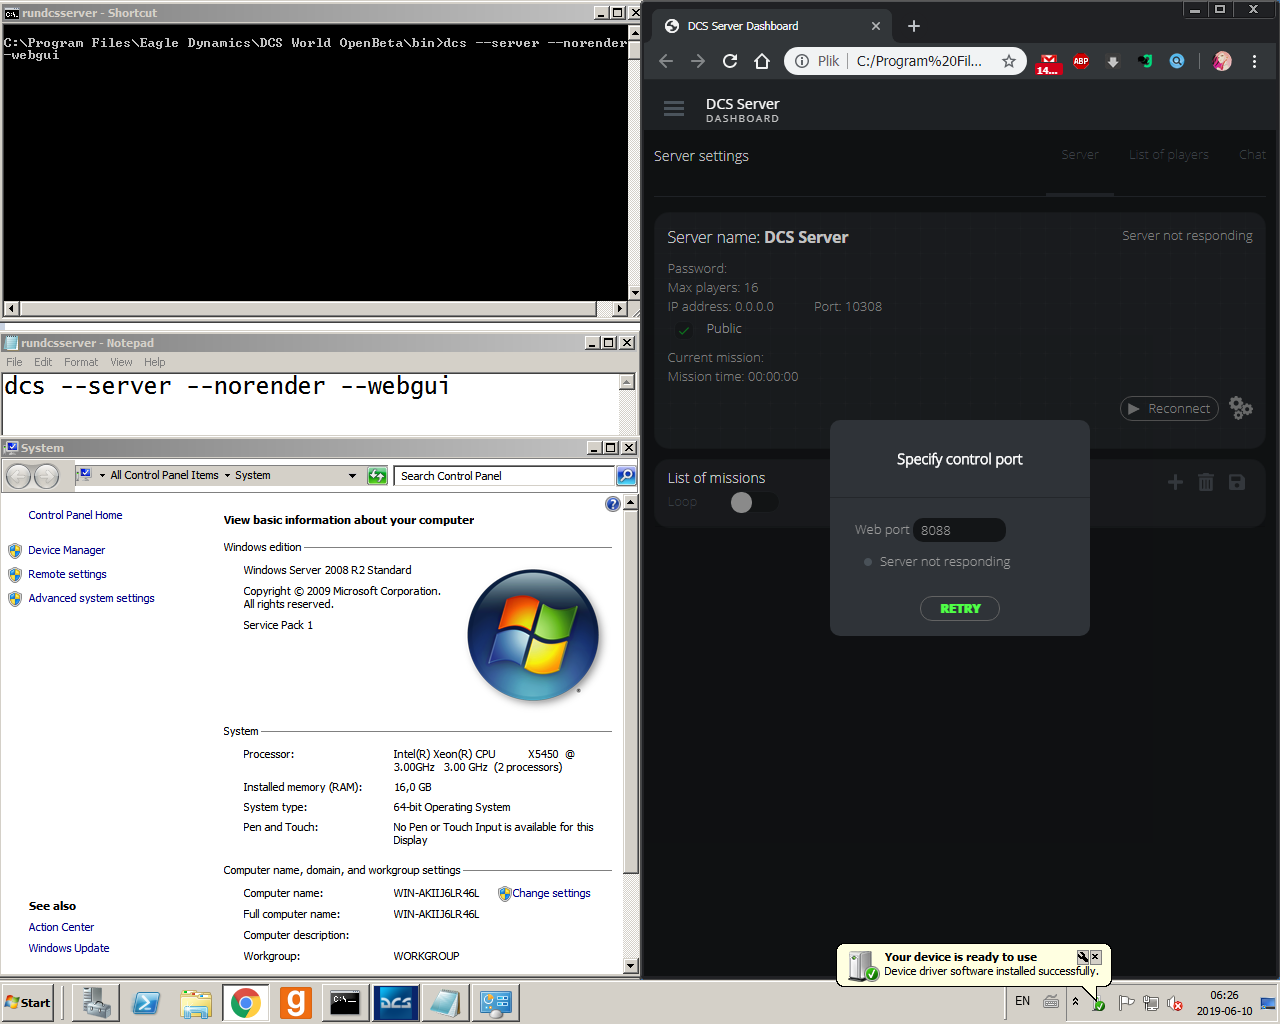
Task: Click the server settings gears icon
Action: [x=1240, y=408]
